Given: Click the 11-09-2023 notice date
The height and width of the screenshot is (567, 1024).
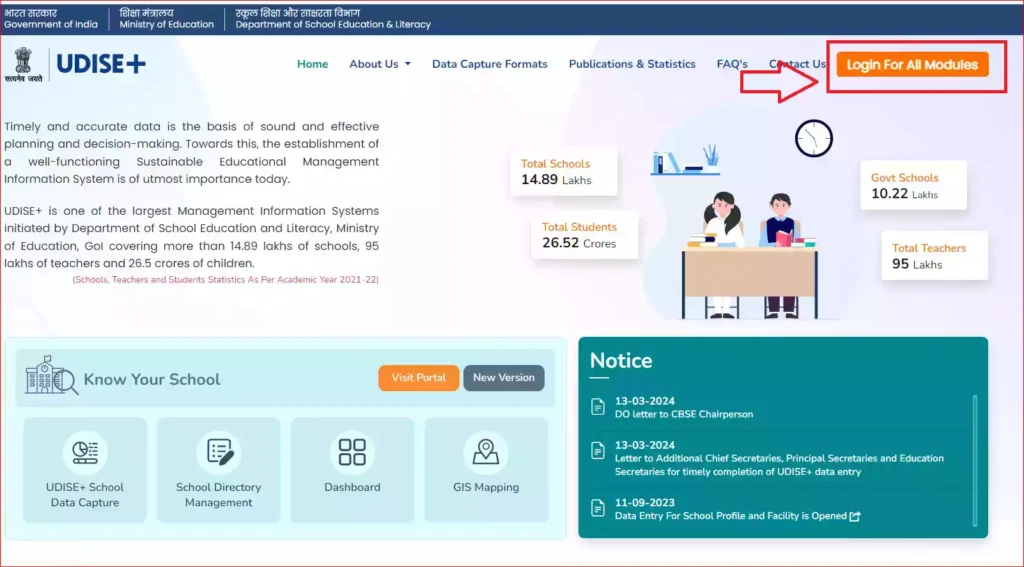Looking at the screenshot, I should pyautogui.click(x=645, y=503).
